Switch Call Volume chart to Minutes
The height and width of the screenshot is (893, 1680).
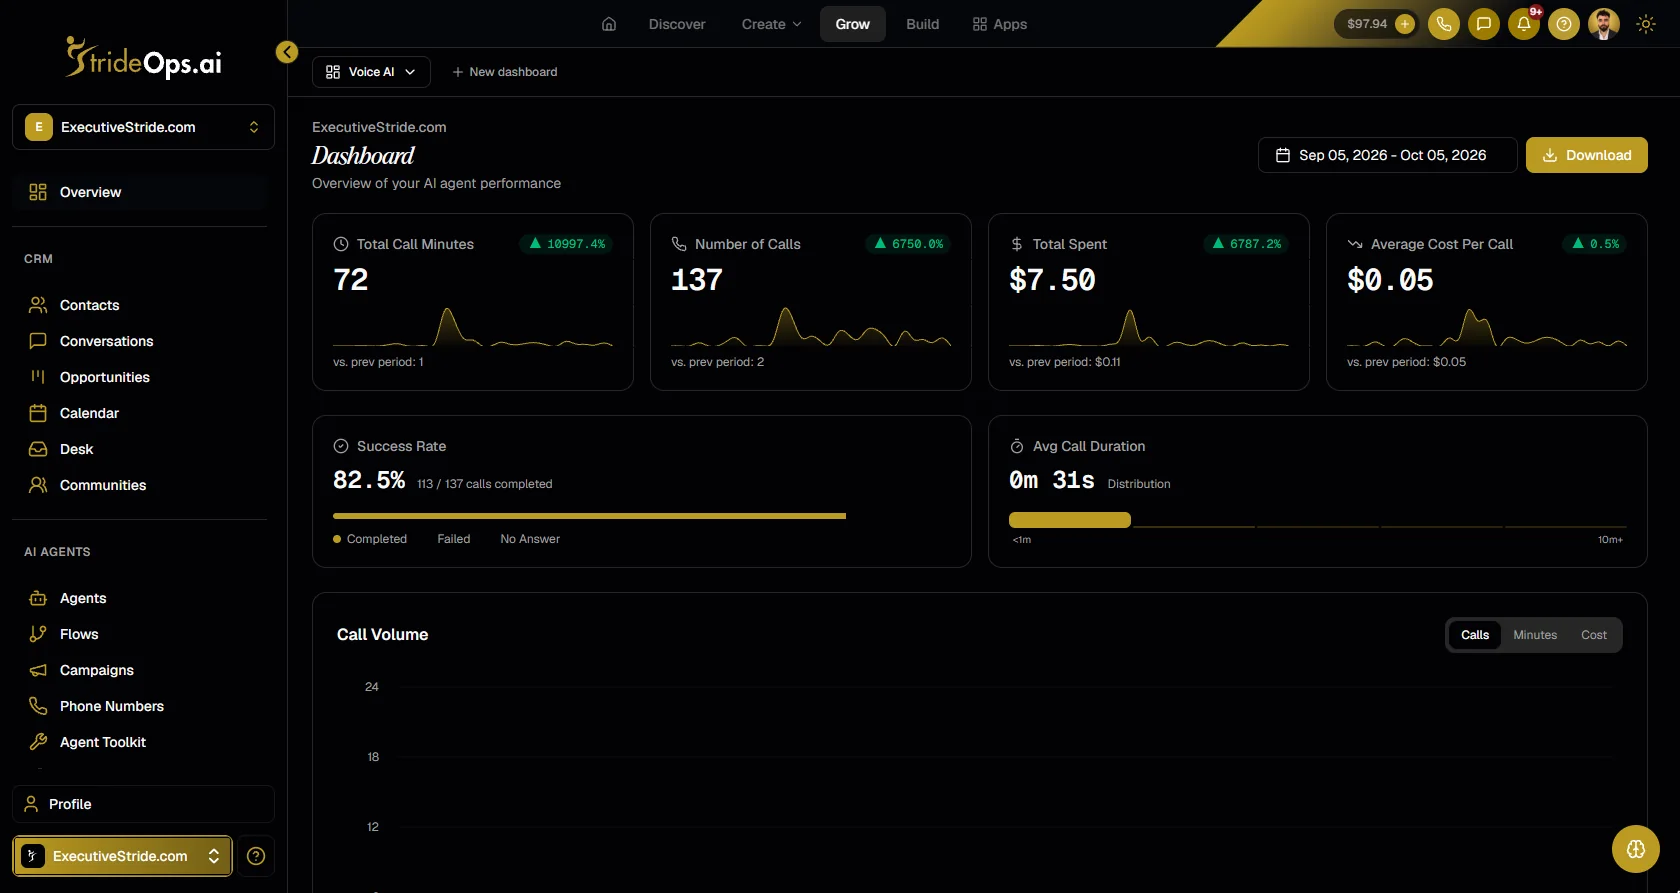pos(1535,635)
